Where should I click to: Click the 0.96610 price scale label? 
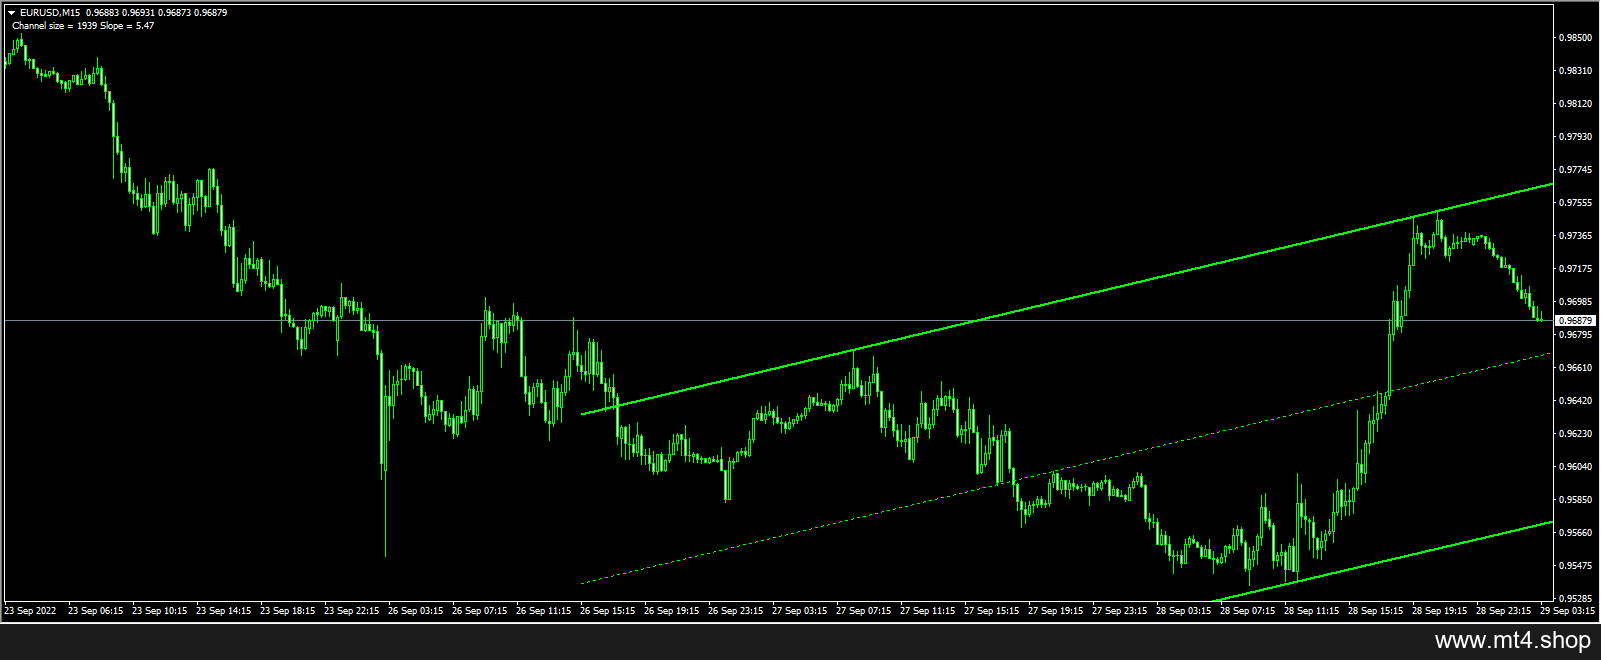pyautogui.click(x=1575, y=368)
